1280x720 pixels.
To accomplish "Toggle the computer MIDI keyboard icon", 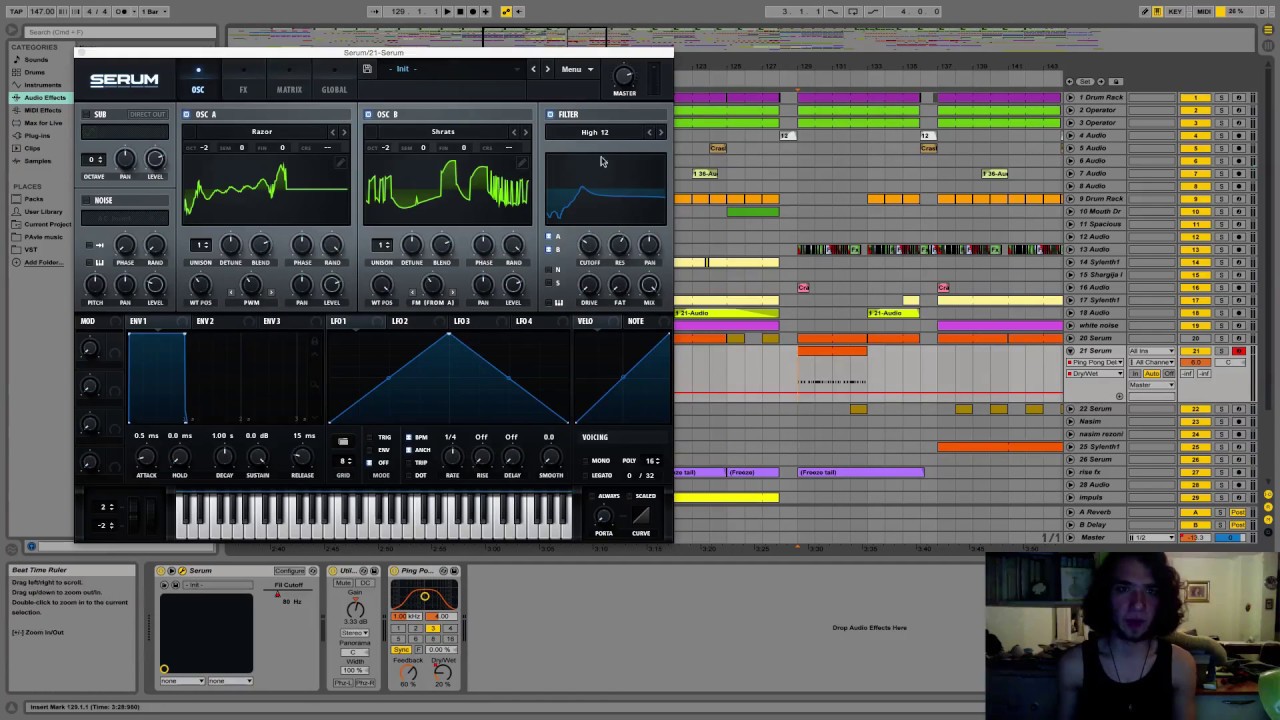I will coord(1157,11).
